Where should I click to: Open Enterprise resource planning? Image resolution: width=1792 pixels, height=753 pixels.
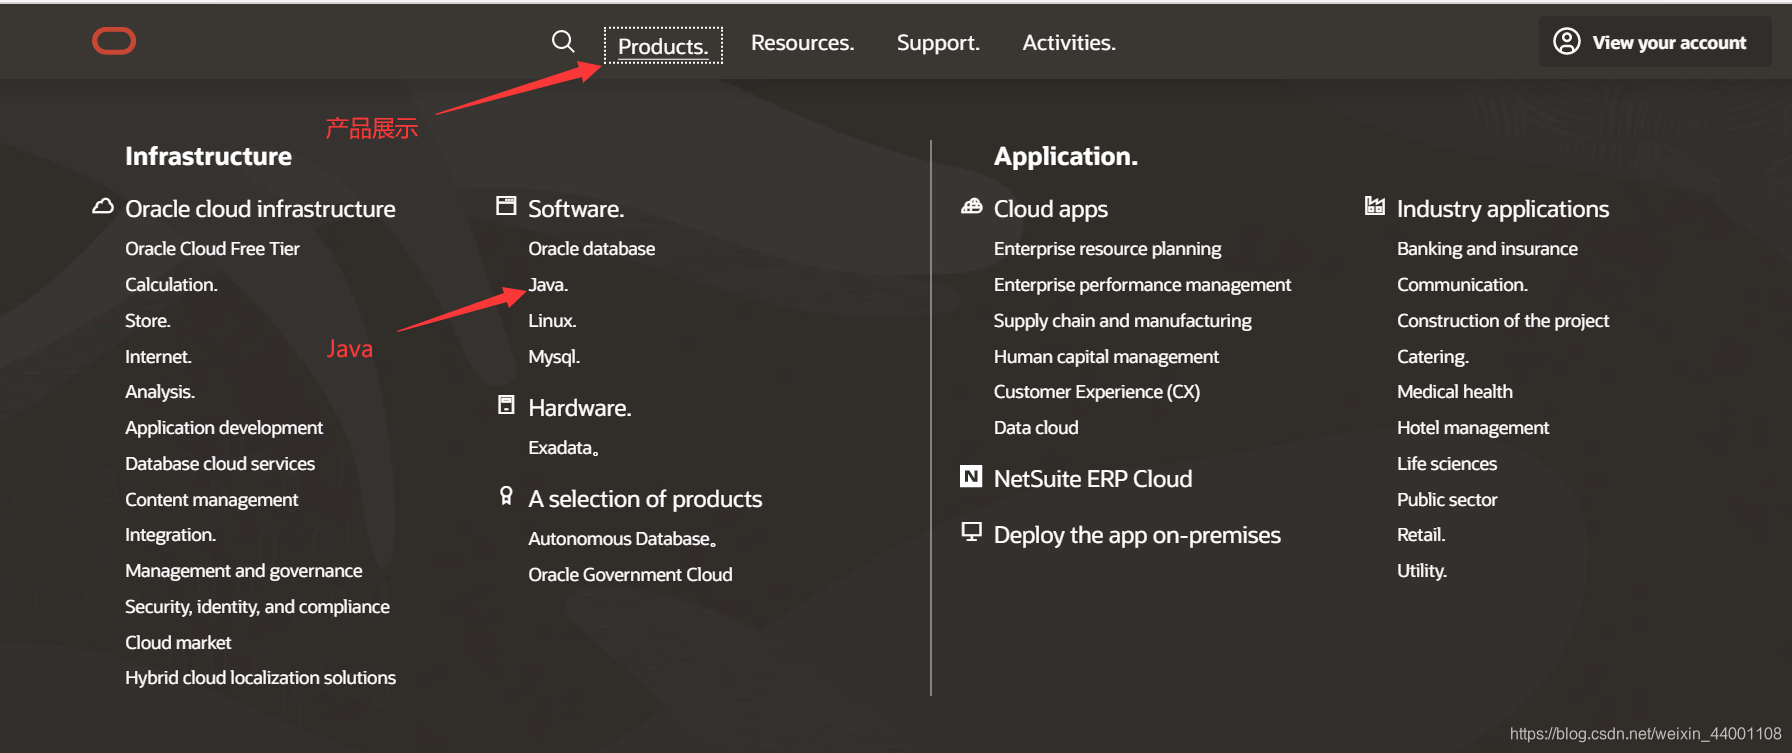[x=1108, y=249]
